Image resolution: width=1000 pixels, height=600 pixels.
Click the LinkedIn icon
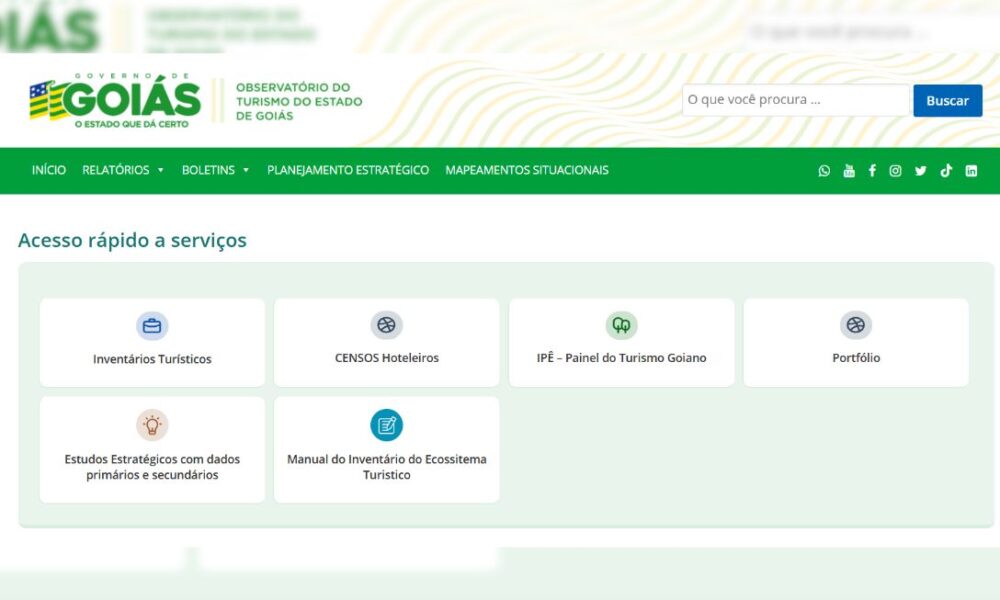pos(971,171)
